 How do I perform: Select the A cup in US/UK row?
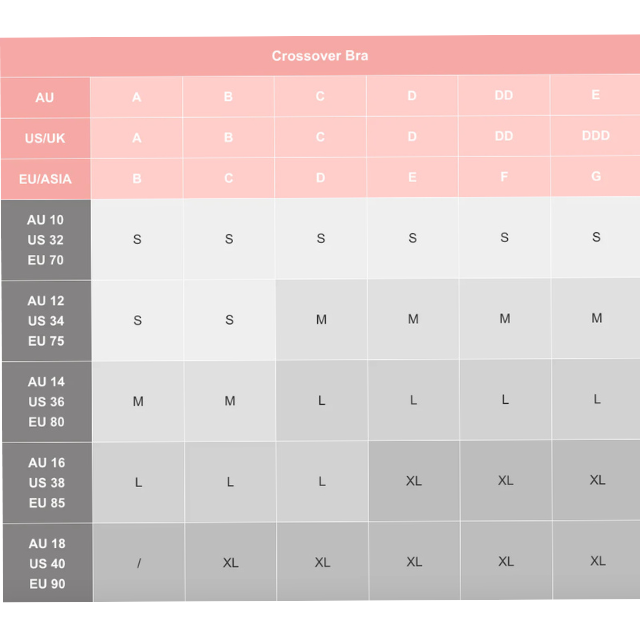[x=137, y=138]
